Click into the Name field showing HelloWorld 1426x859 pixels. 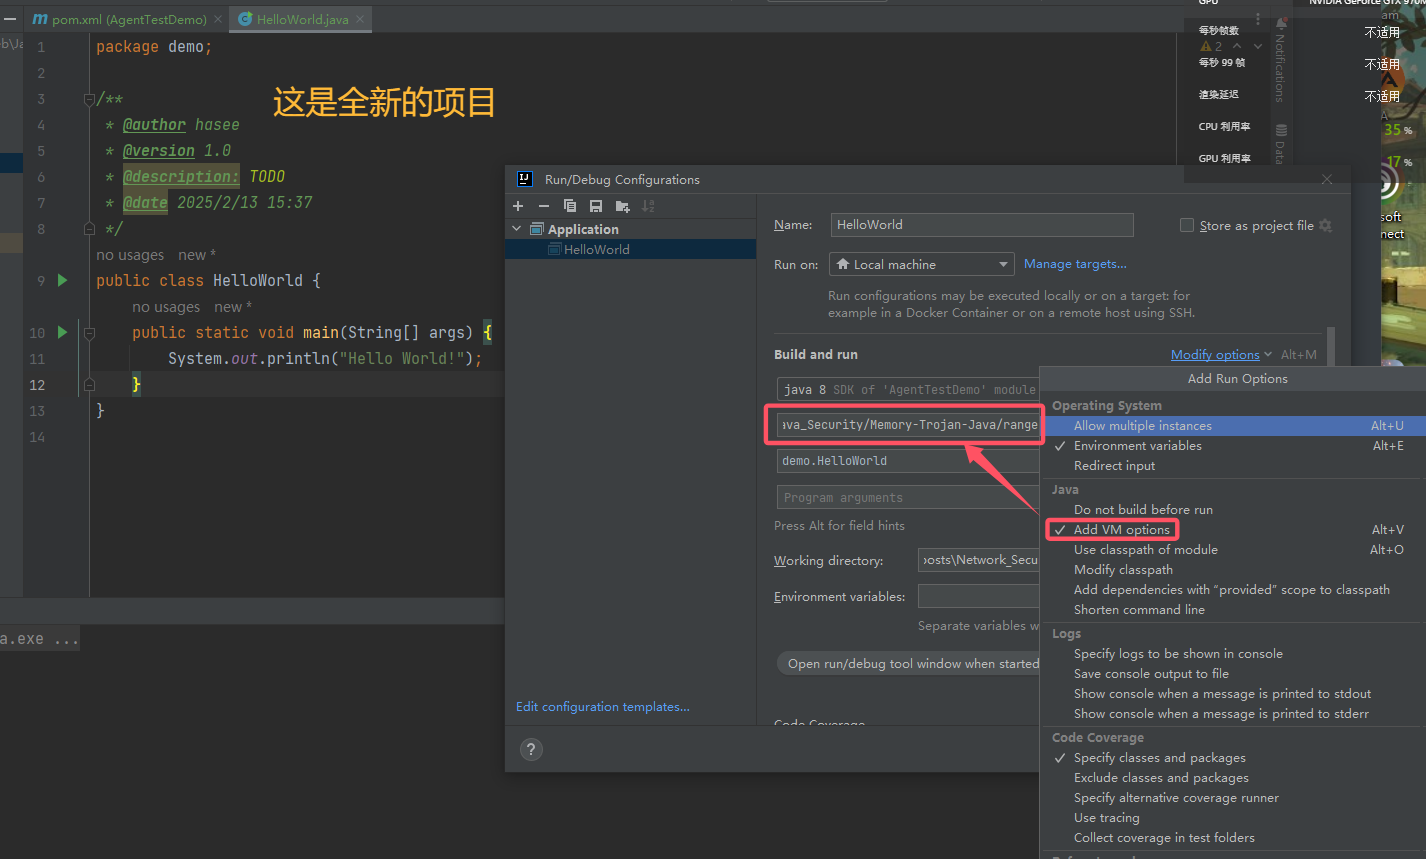[982, 225]
